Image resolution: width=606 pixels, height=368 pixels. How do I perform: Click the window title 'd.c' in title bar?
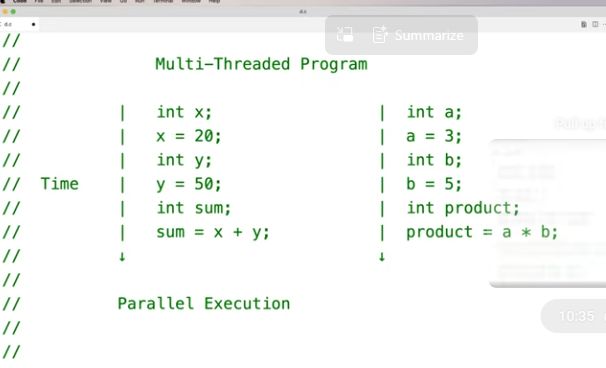(x=303, y=12)
